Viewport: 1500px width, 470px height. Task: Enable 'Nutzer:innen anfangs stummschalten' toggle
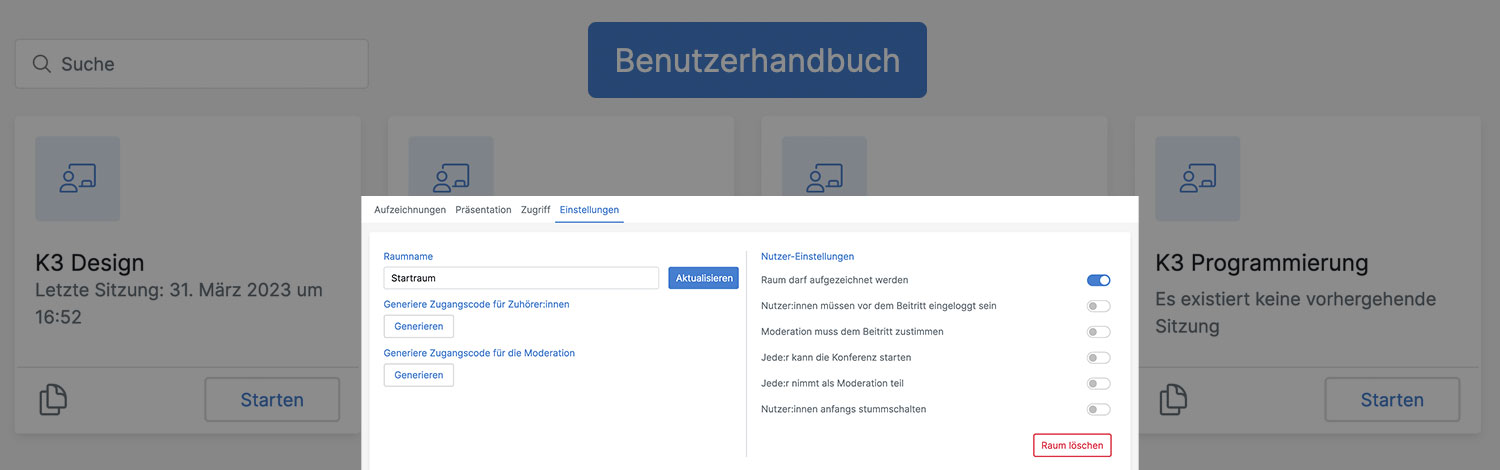(1098, 409)
